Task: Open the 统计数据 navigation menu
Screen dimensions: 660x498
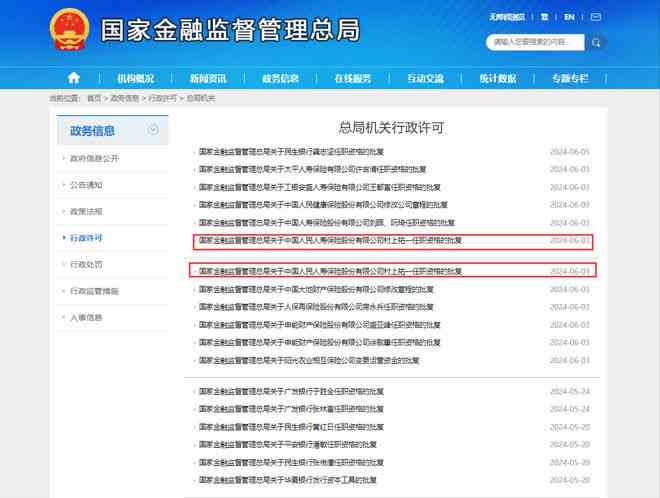Action: tap(498, 78)
